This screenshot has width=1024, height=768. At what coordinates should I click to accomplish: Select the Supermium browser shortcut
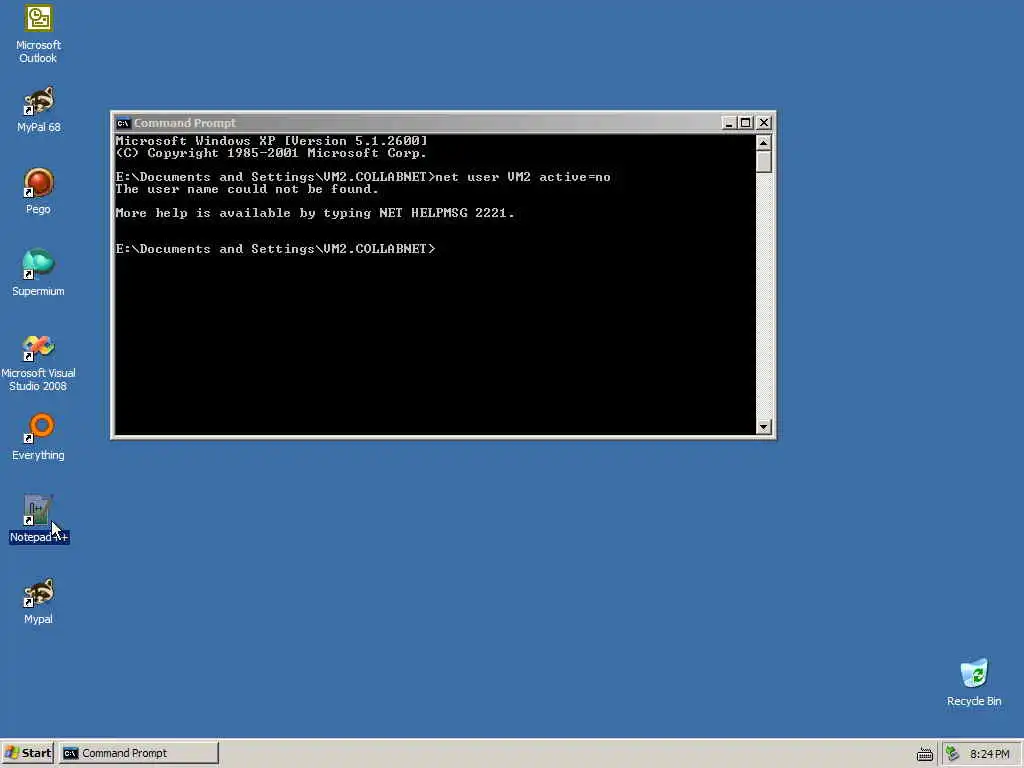38,274
